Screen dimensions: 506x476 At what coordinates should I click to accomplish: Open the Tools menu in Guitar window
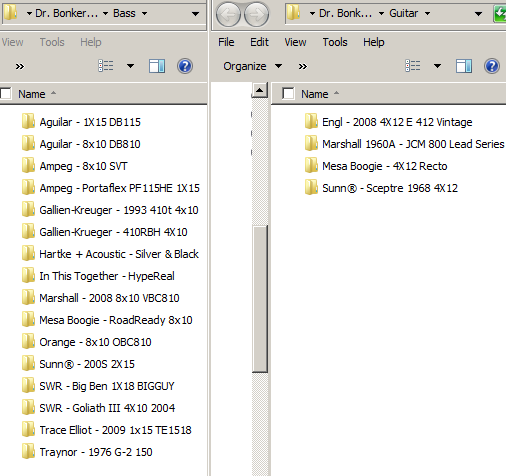(335, 42)
